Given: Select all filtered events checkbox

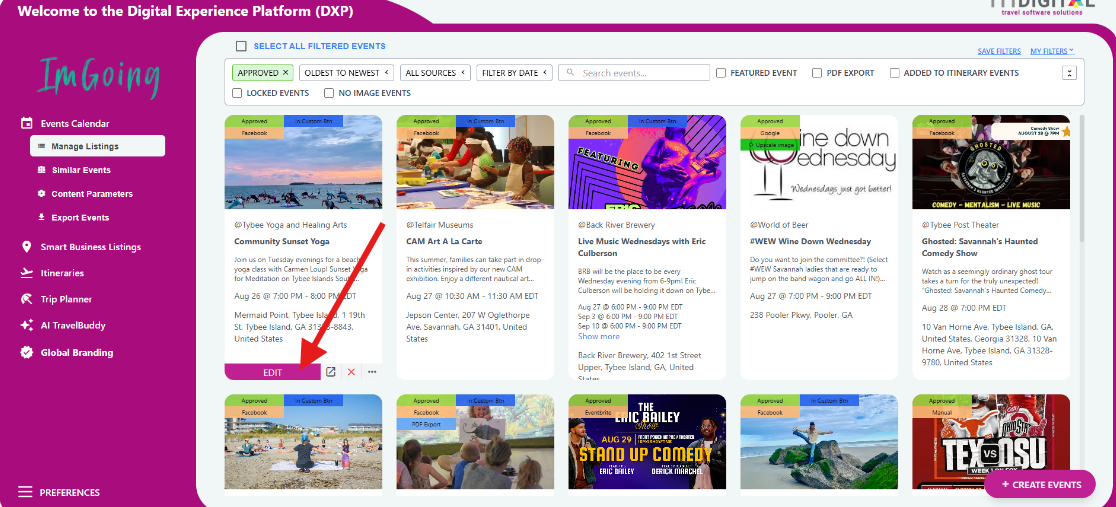Looking at the screenshot, I should [241, 46].
